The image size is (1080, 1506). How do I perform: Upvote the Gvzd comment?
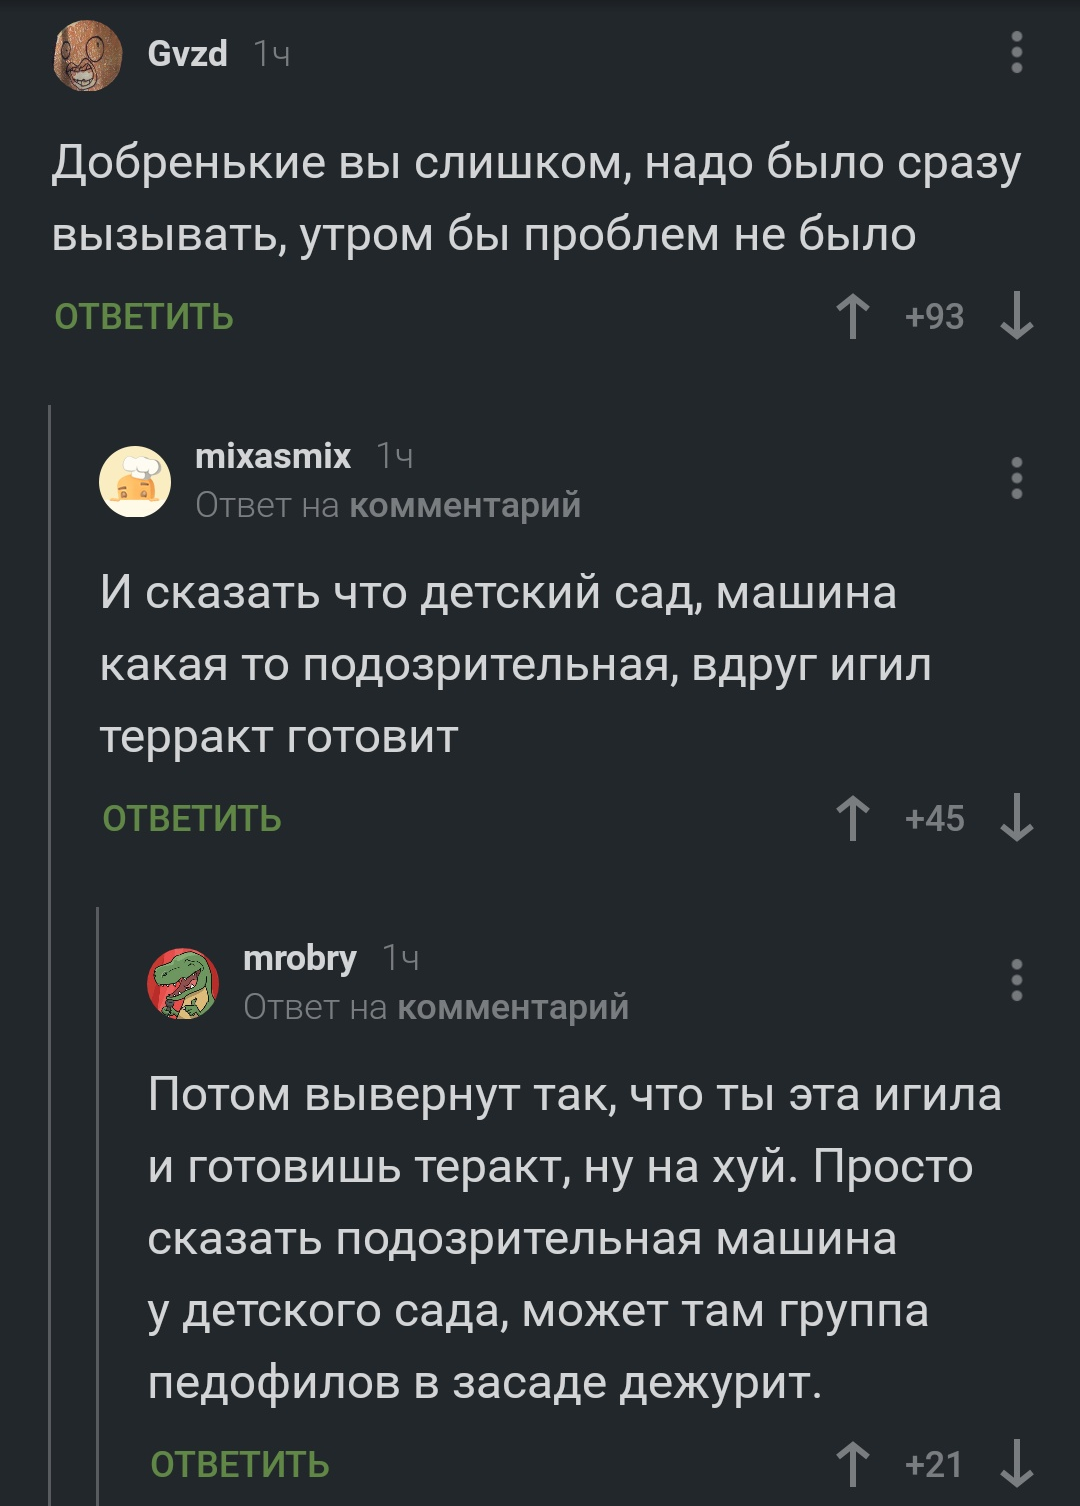[852, 316]
